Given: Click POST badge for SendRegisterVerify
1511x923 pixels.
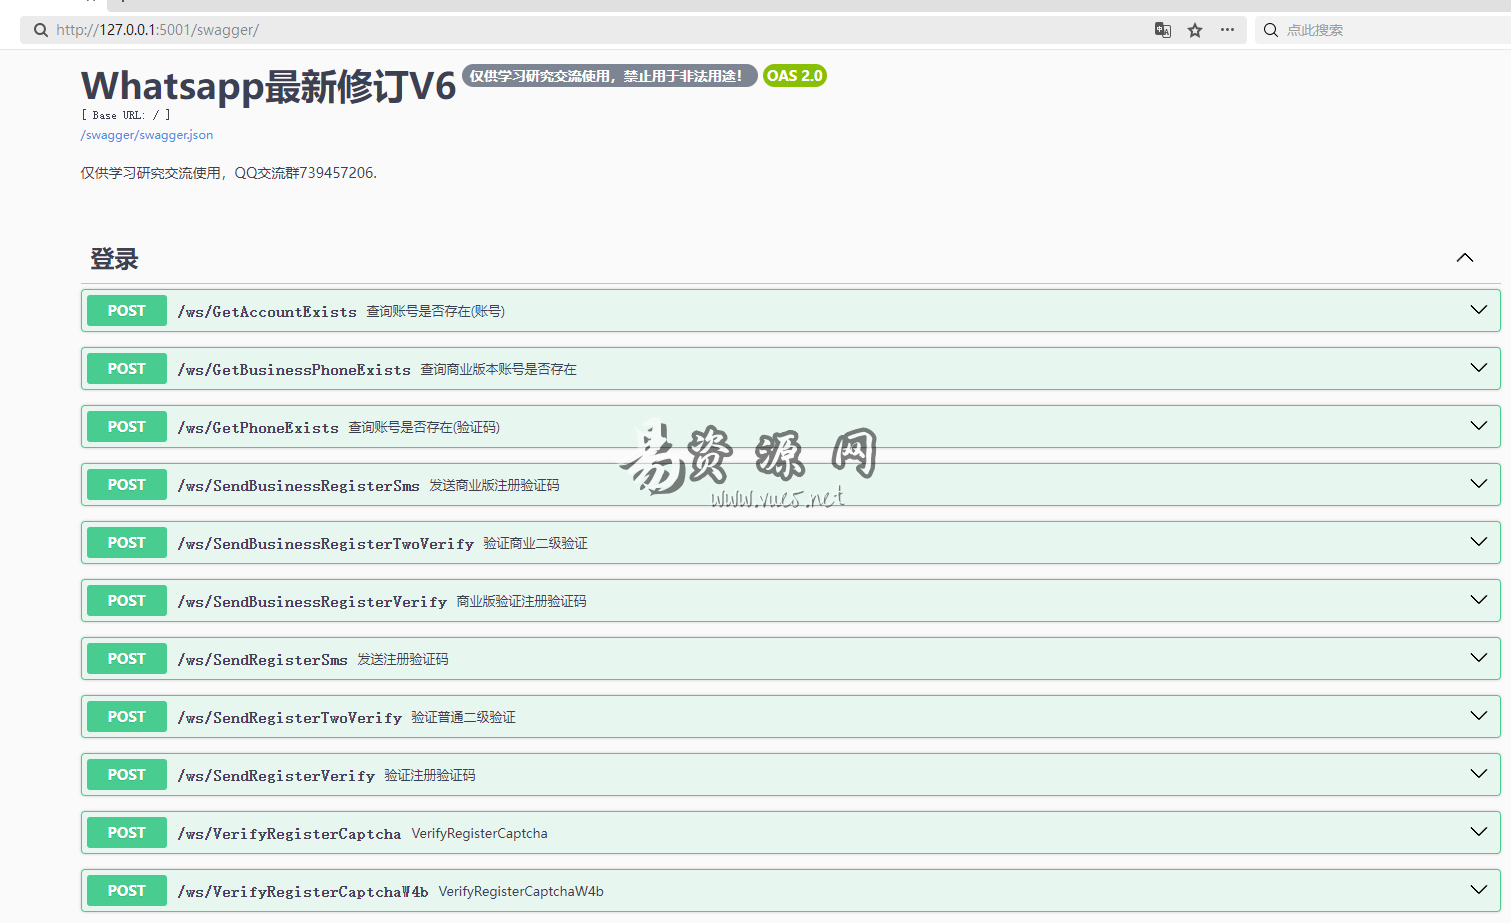Looking at the screenshot, I should 127,775.
